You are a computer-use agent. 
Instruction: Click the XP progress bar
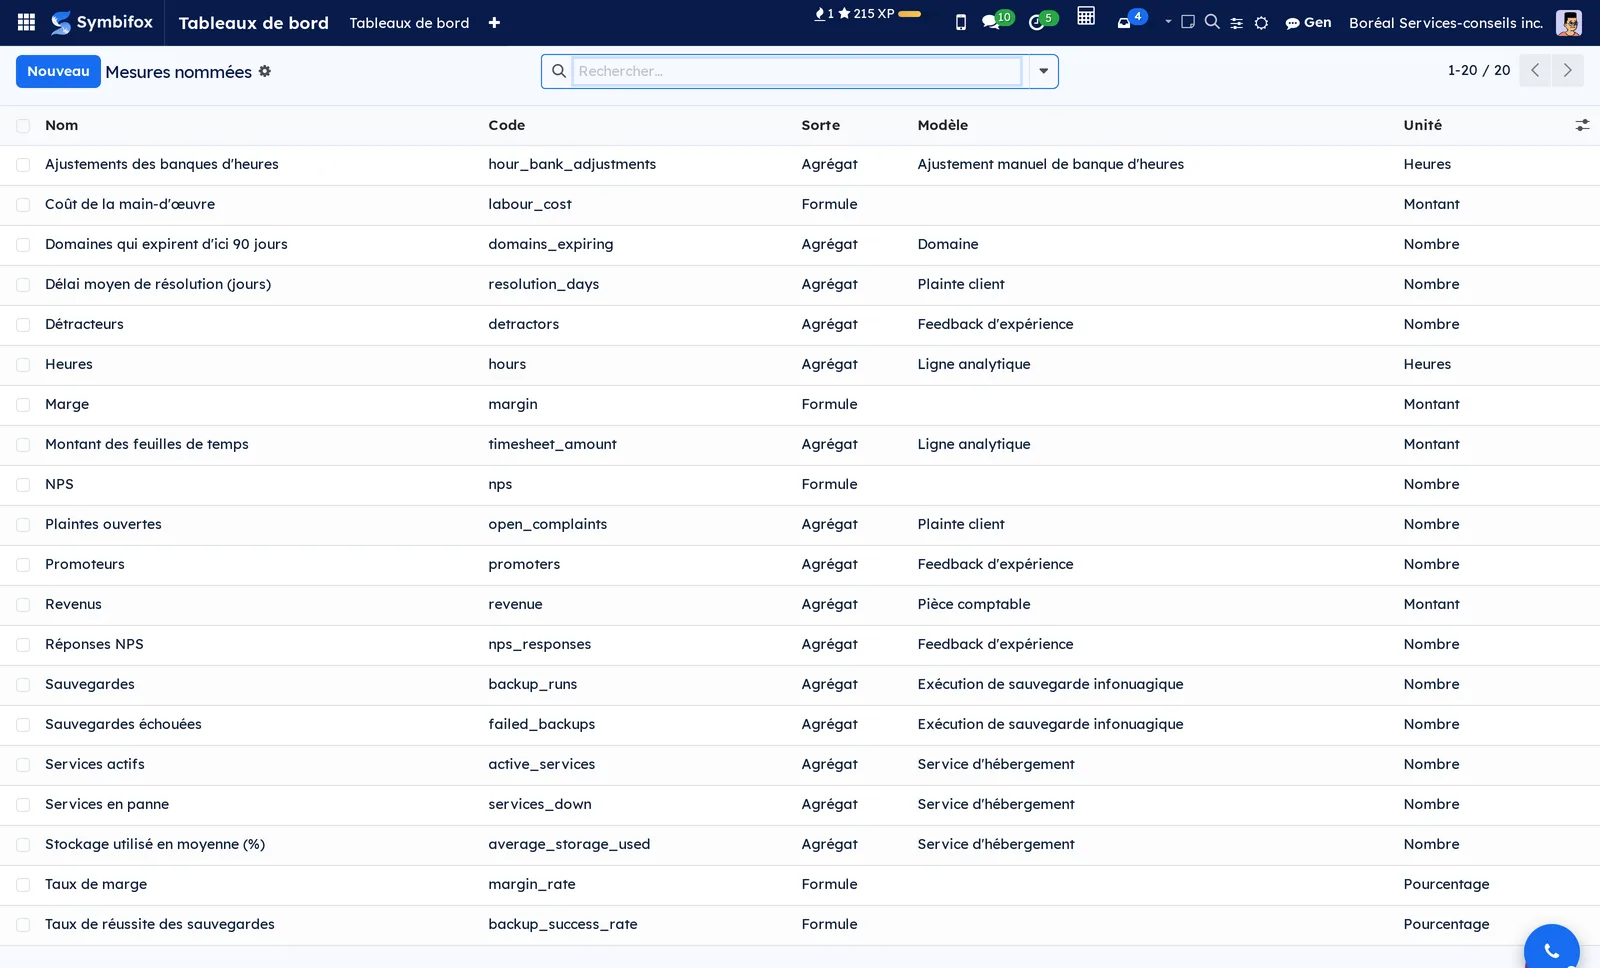[910, 14]
